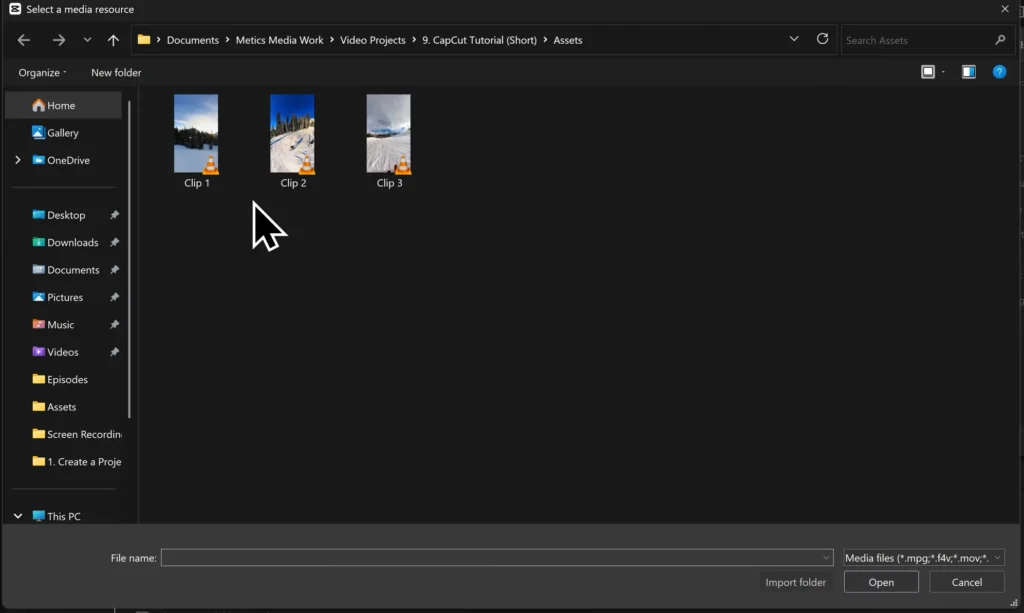Go forward in folder history
This screenshot has width=1024, height=613.
(59, 40)
